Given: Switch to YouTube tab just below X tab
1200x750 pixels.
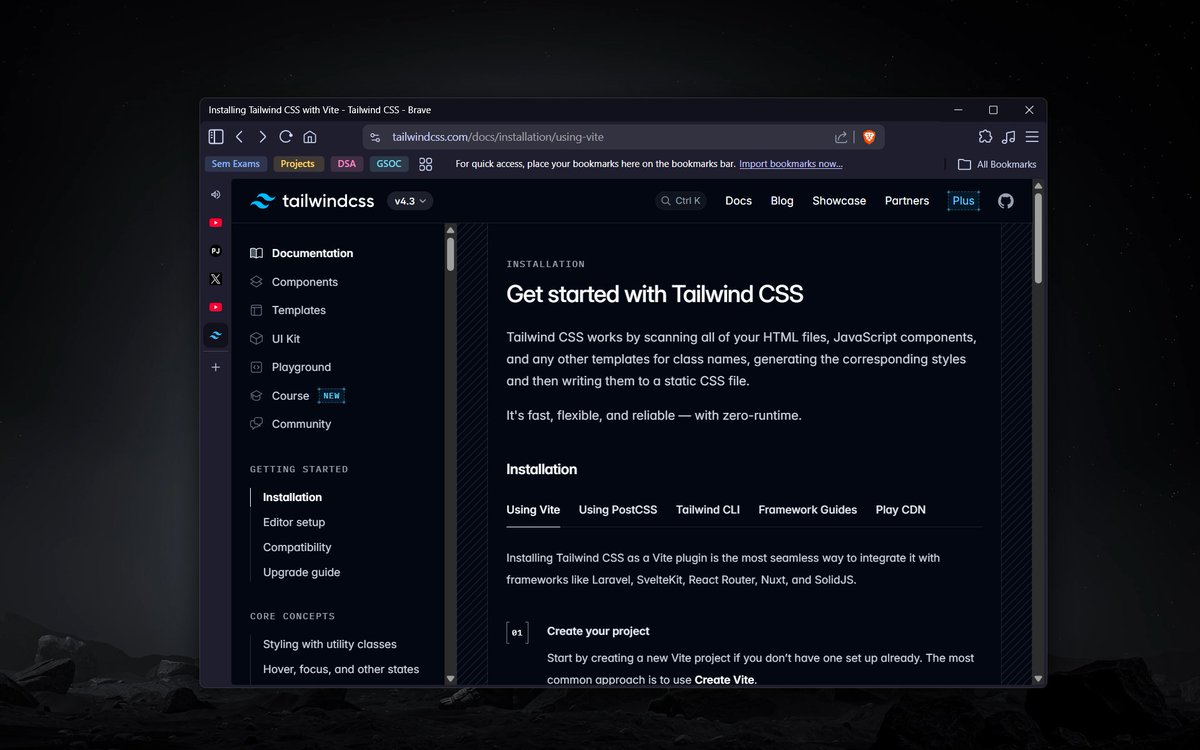Looking at the screenshot, I should [215, 307].
